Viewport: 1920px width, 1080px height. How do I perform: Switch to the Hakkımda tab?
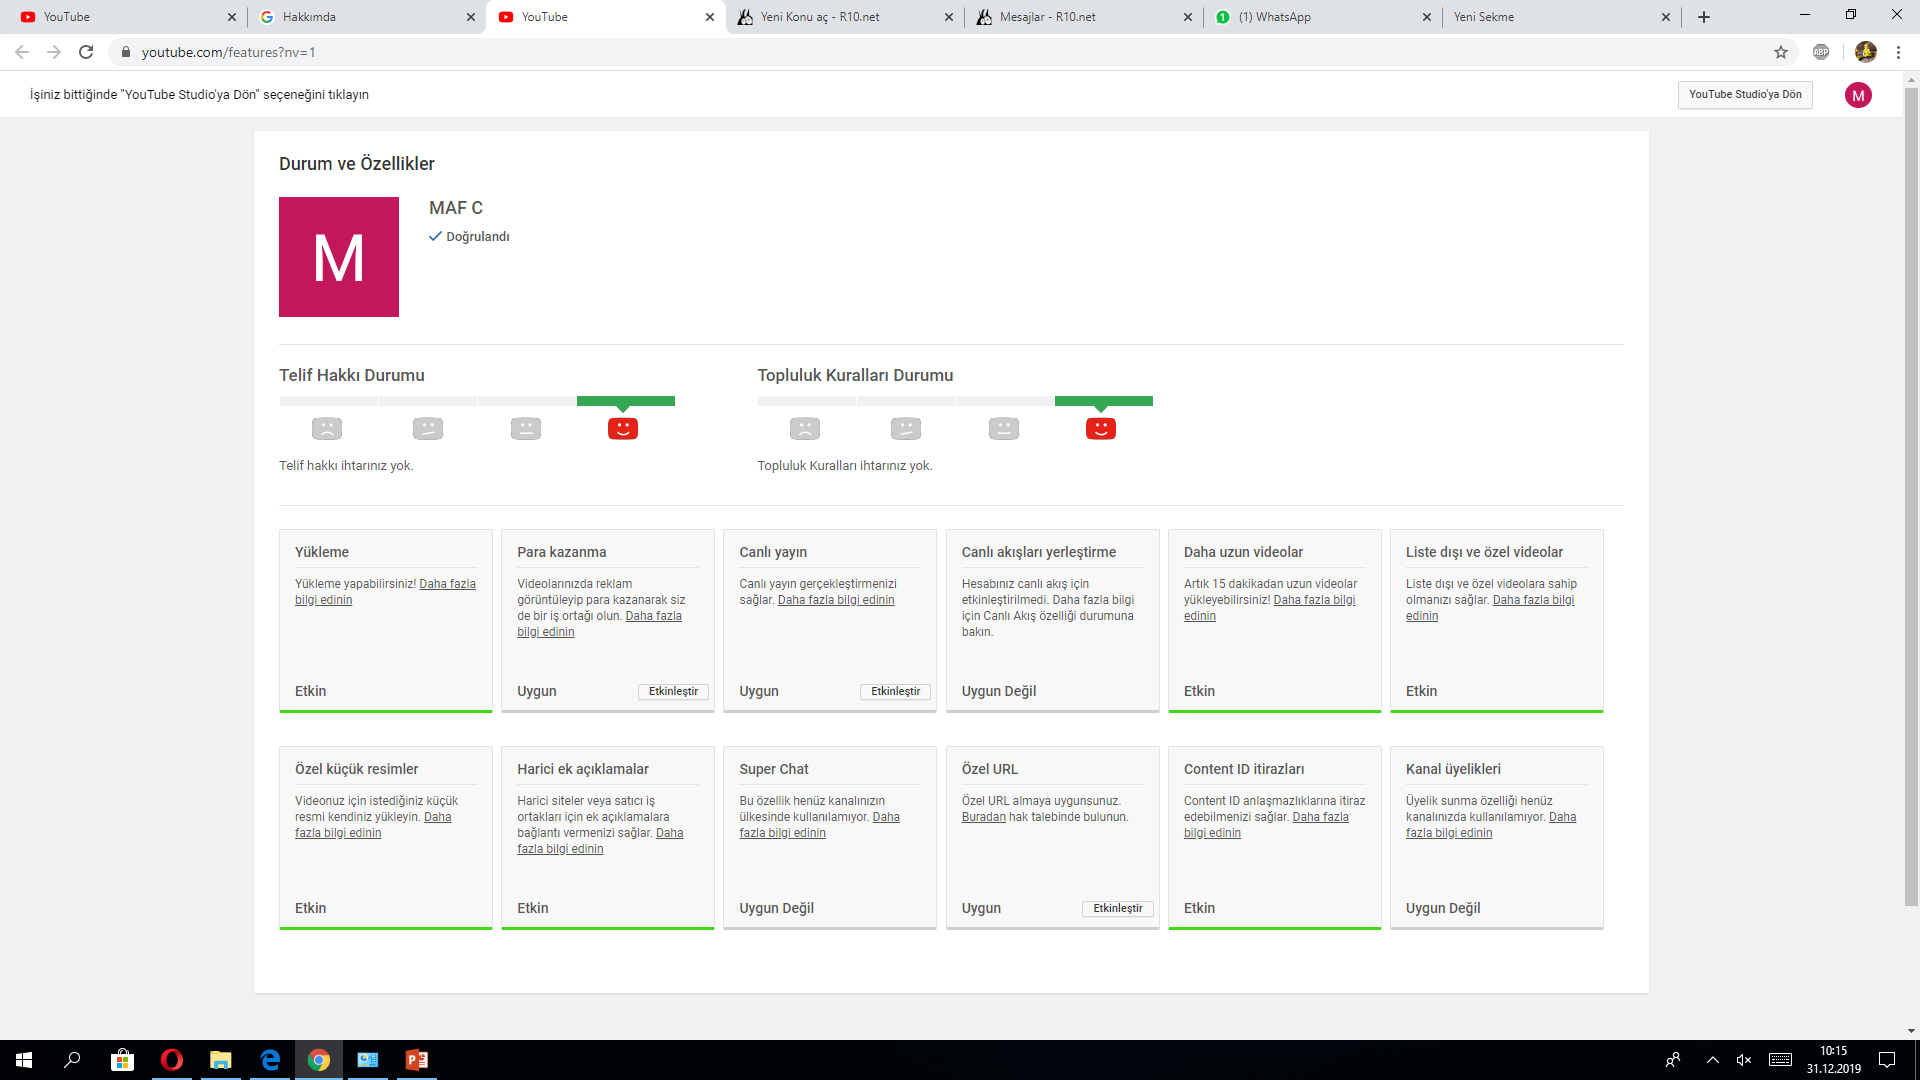click(365, 17)
